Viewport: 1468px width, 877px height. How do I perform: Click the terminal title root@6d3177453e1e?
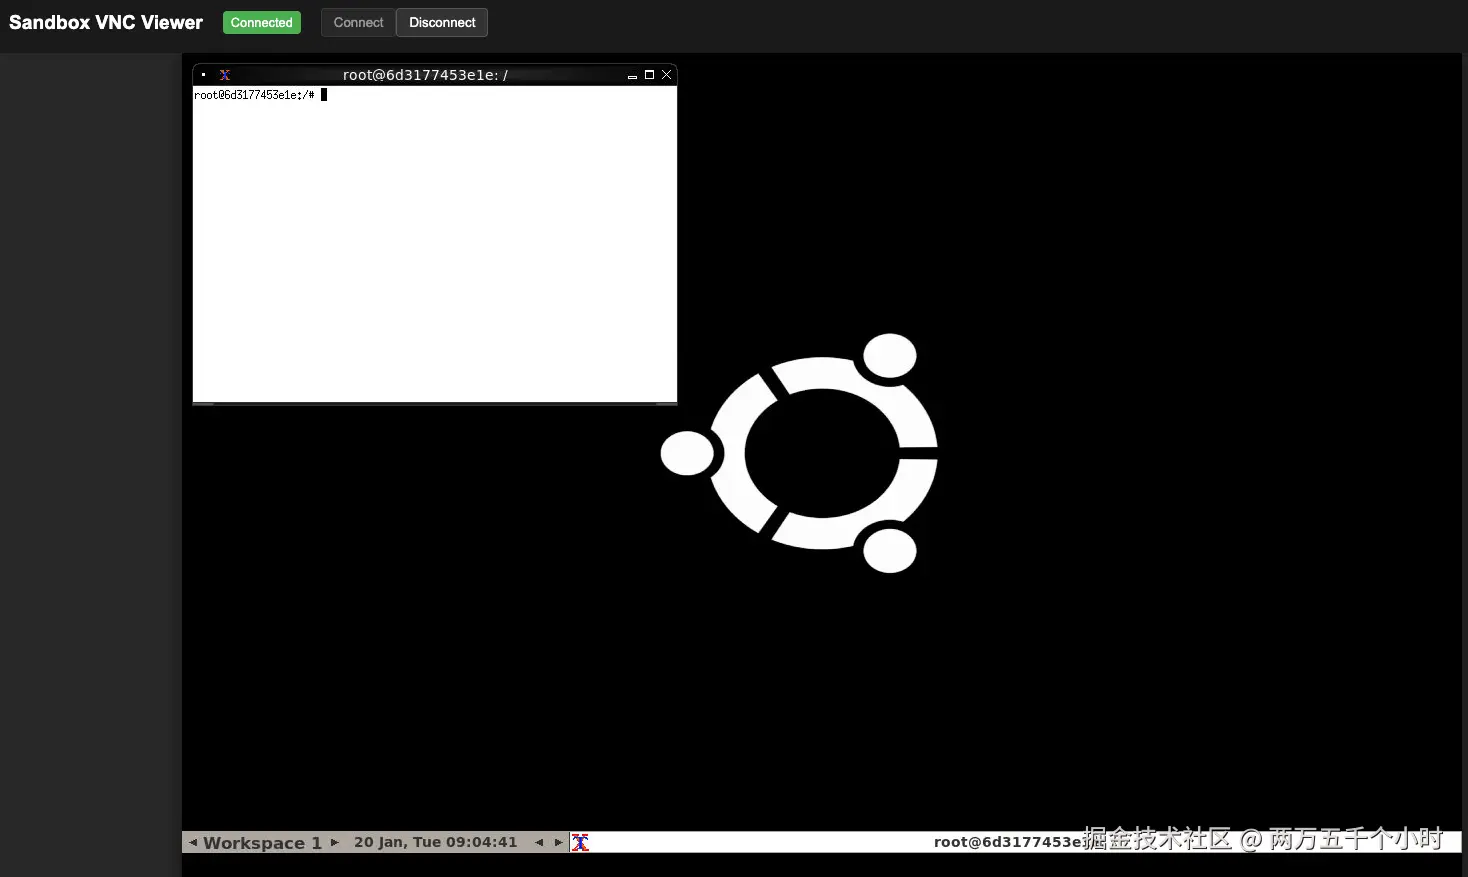point(425,74)
